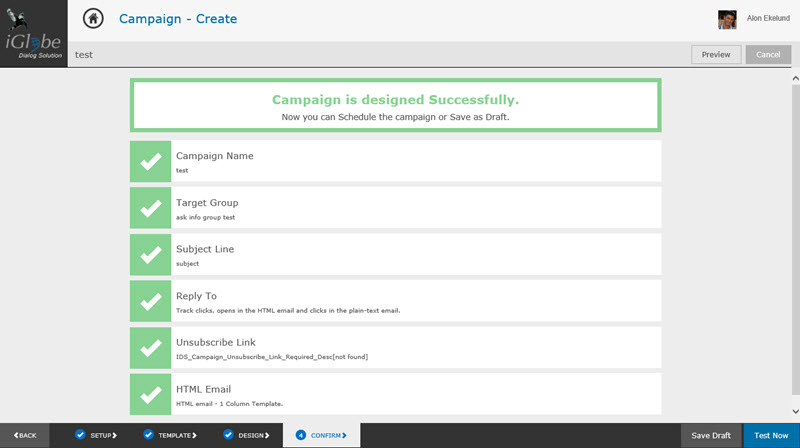
Task: Click the Preview button
Action: point(716,55)
